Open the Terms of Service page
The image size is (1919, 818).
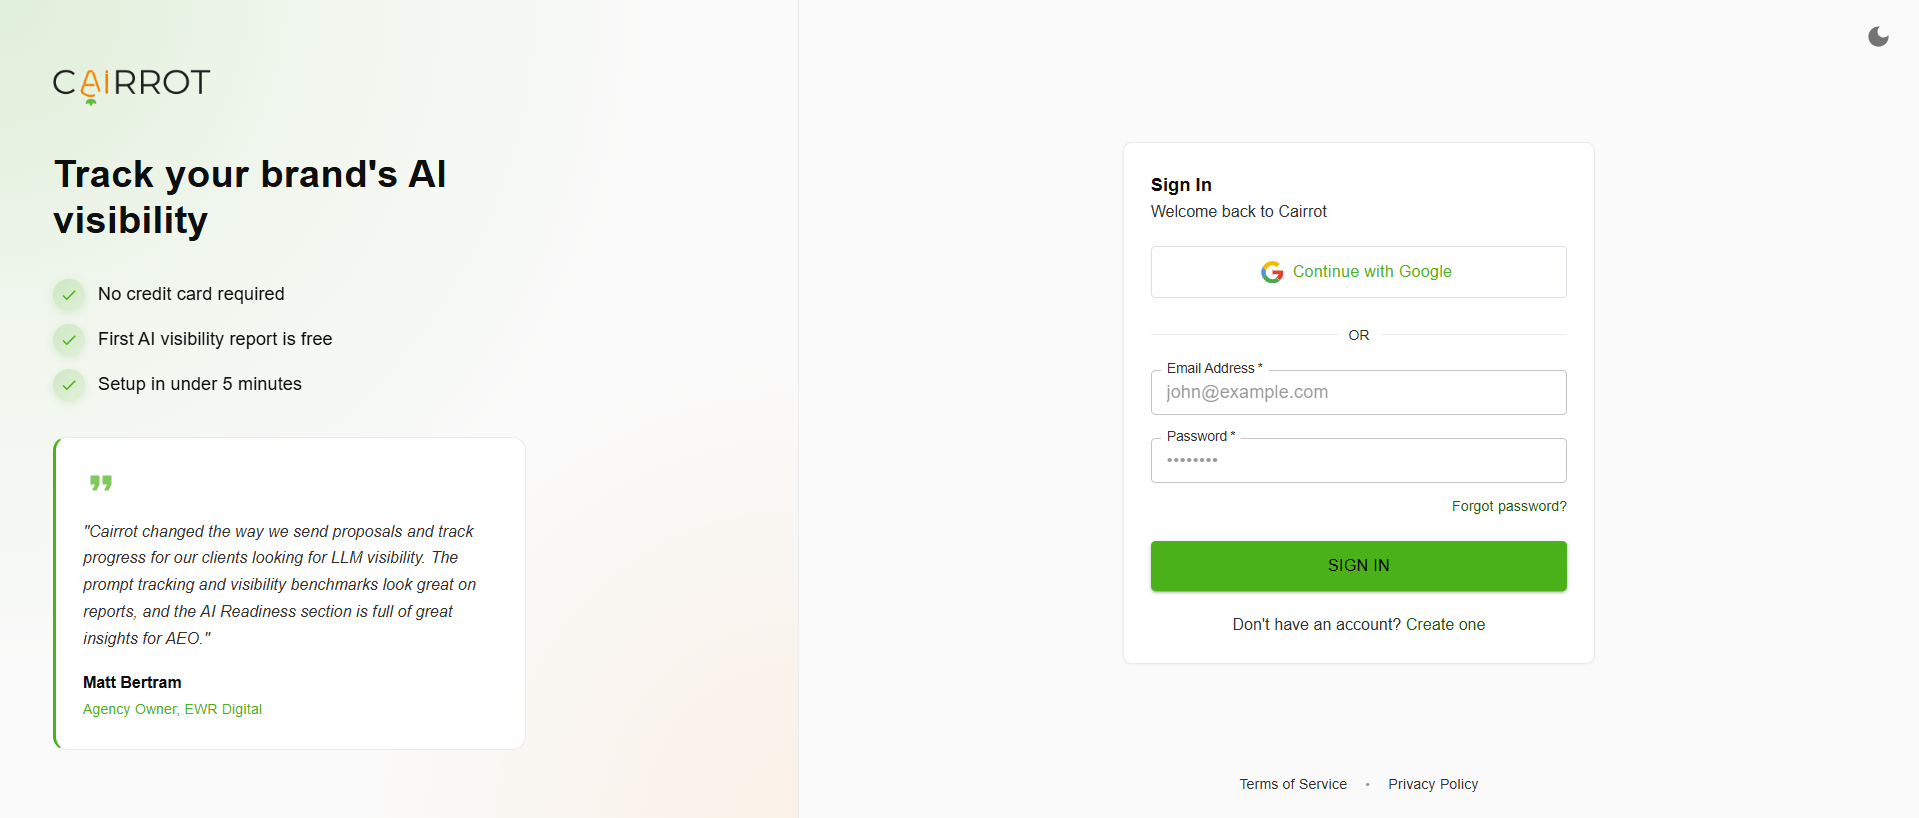click(1293, 784)
